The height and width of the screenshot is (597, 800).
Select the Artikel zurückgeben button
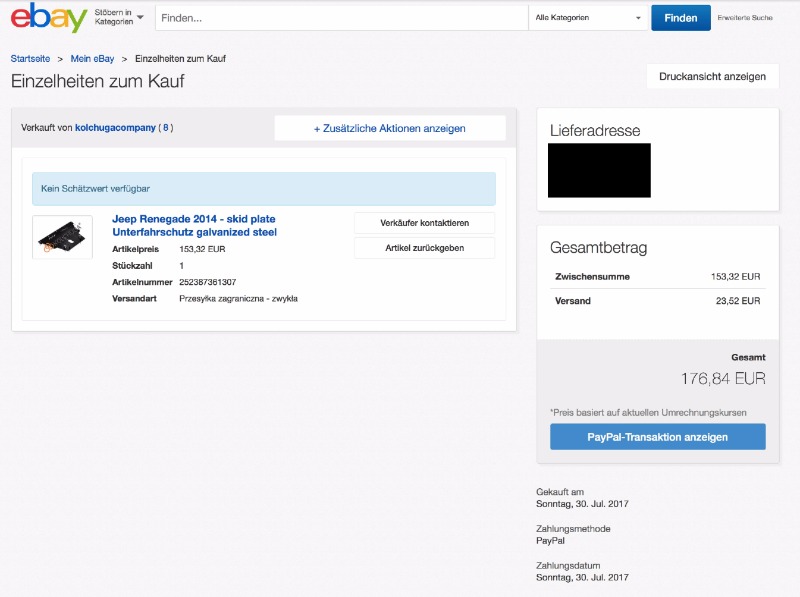[424, 248]
